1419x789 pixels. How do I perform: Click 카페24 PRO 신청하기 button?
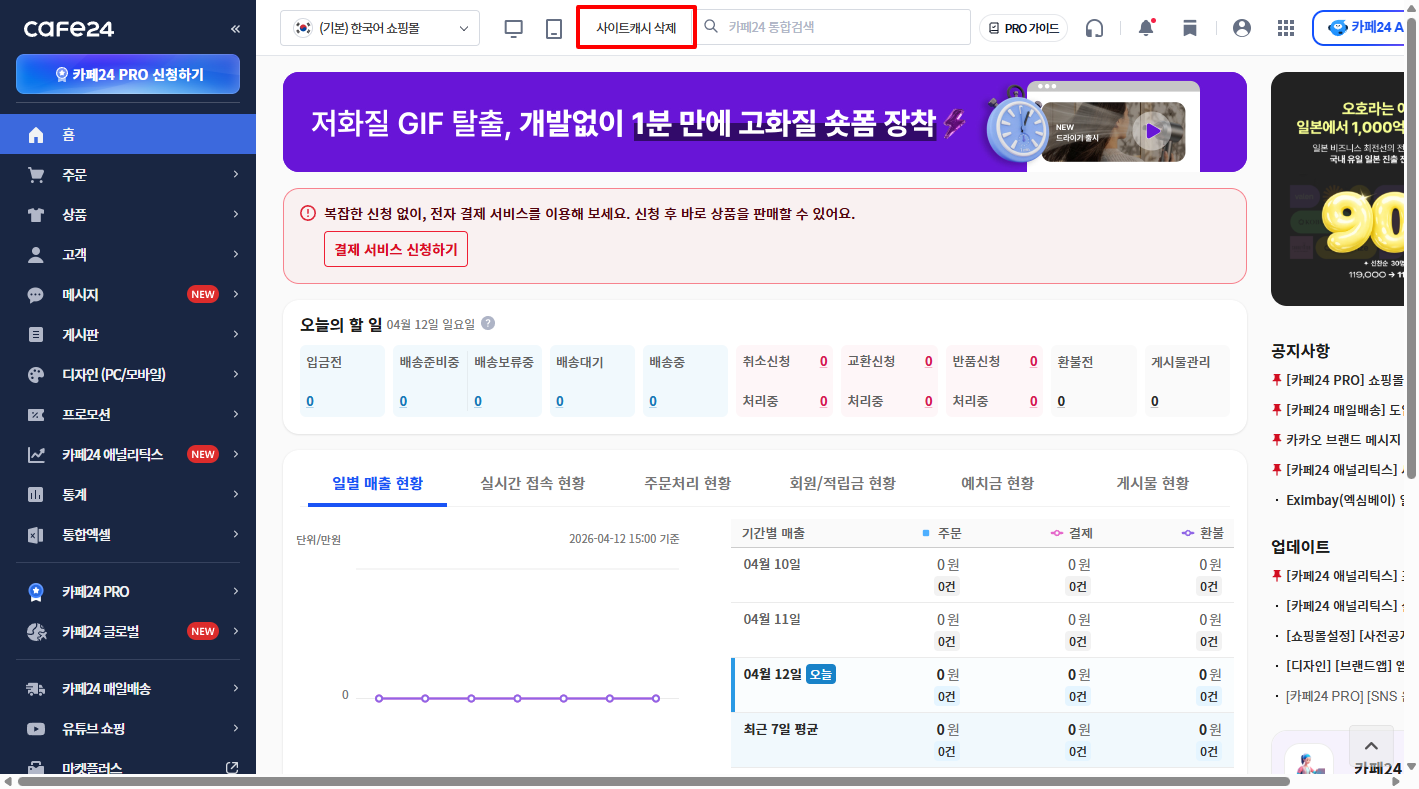point(128,74)
